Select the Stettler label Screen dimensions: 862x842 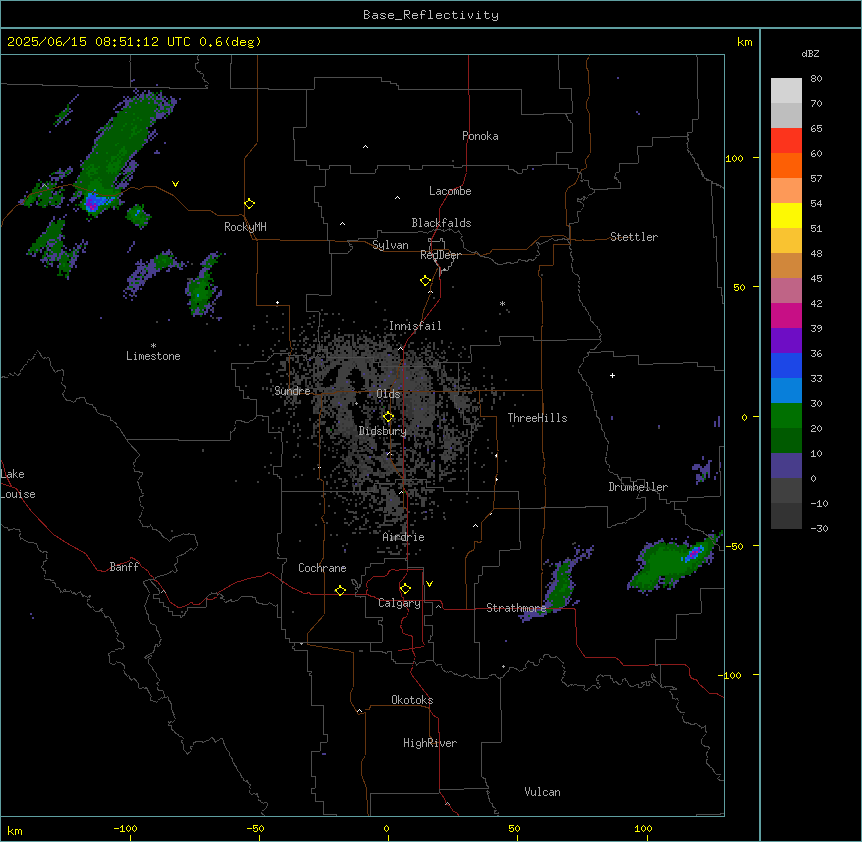coord(634,237)
